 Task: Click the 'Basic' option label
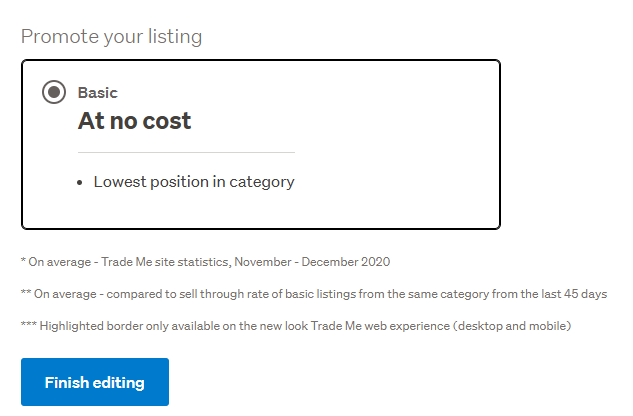pos(98,93)
